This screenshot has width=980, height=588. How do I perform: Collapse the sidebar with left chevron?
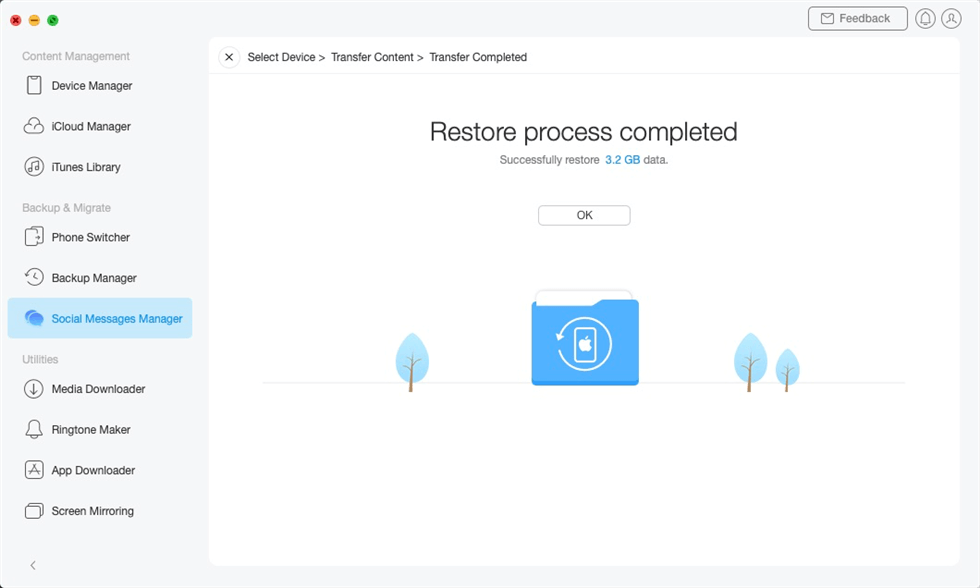coord(33,565)
